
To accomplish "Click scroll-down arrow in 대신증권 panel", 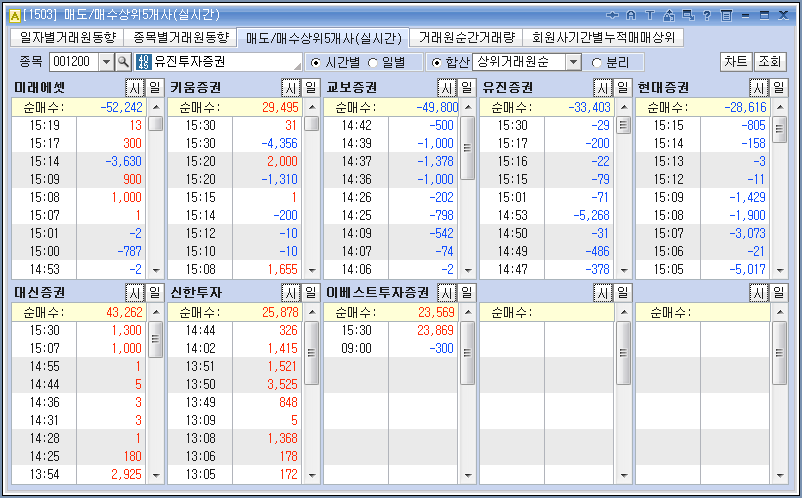I will 156,476.
